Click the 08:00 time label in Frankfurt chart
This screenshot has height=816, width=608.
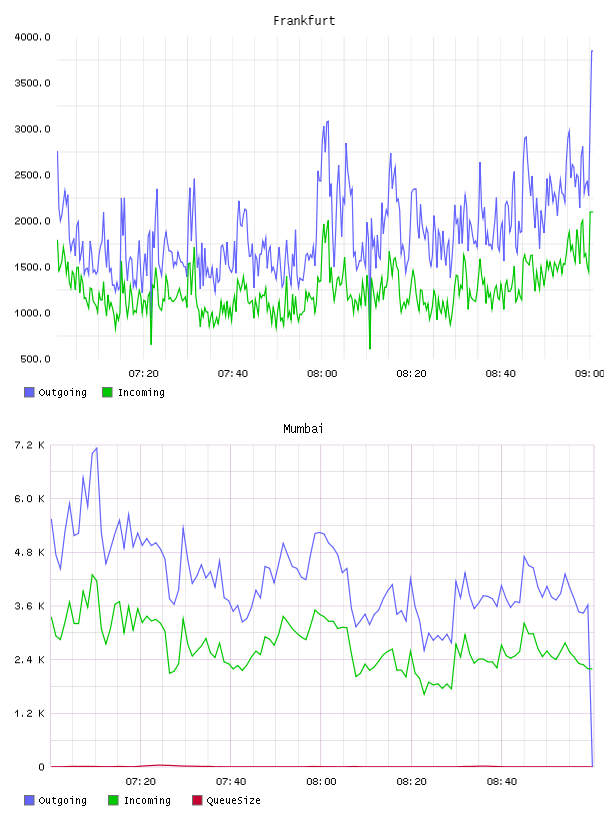point(322,374)
